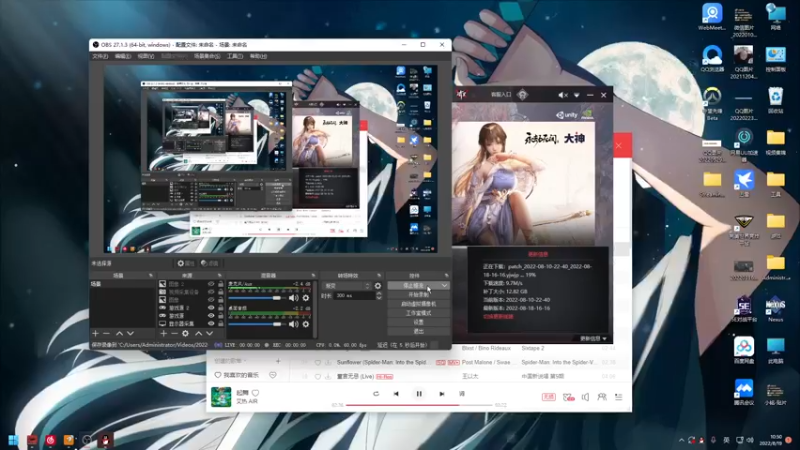Toggle repeat mode in the music player
The height and width of the screenshot is (450, 800).
(x=376, y=394)
